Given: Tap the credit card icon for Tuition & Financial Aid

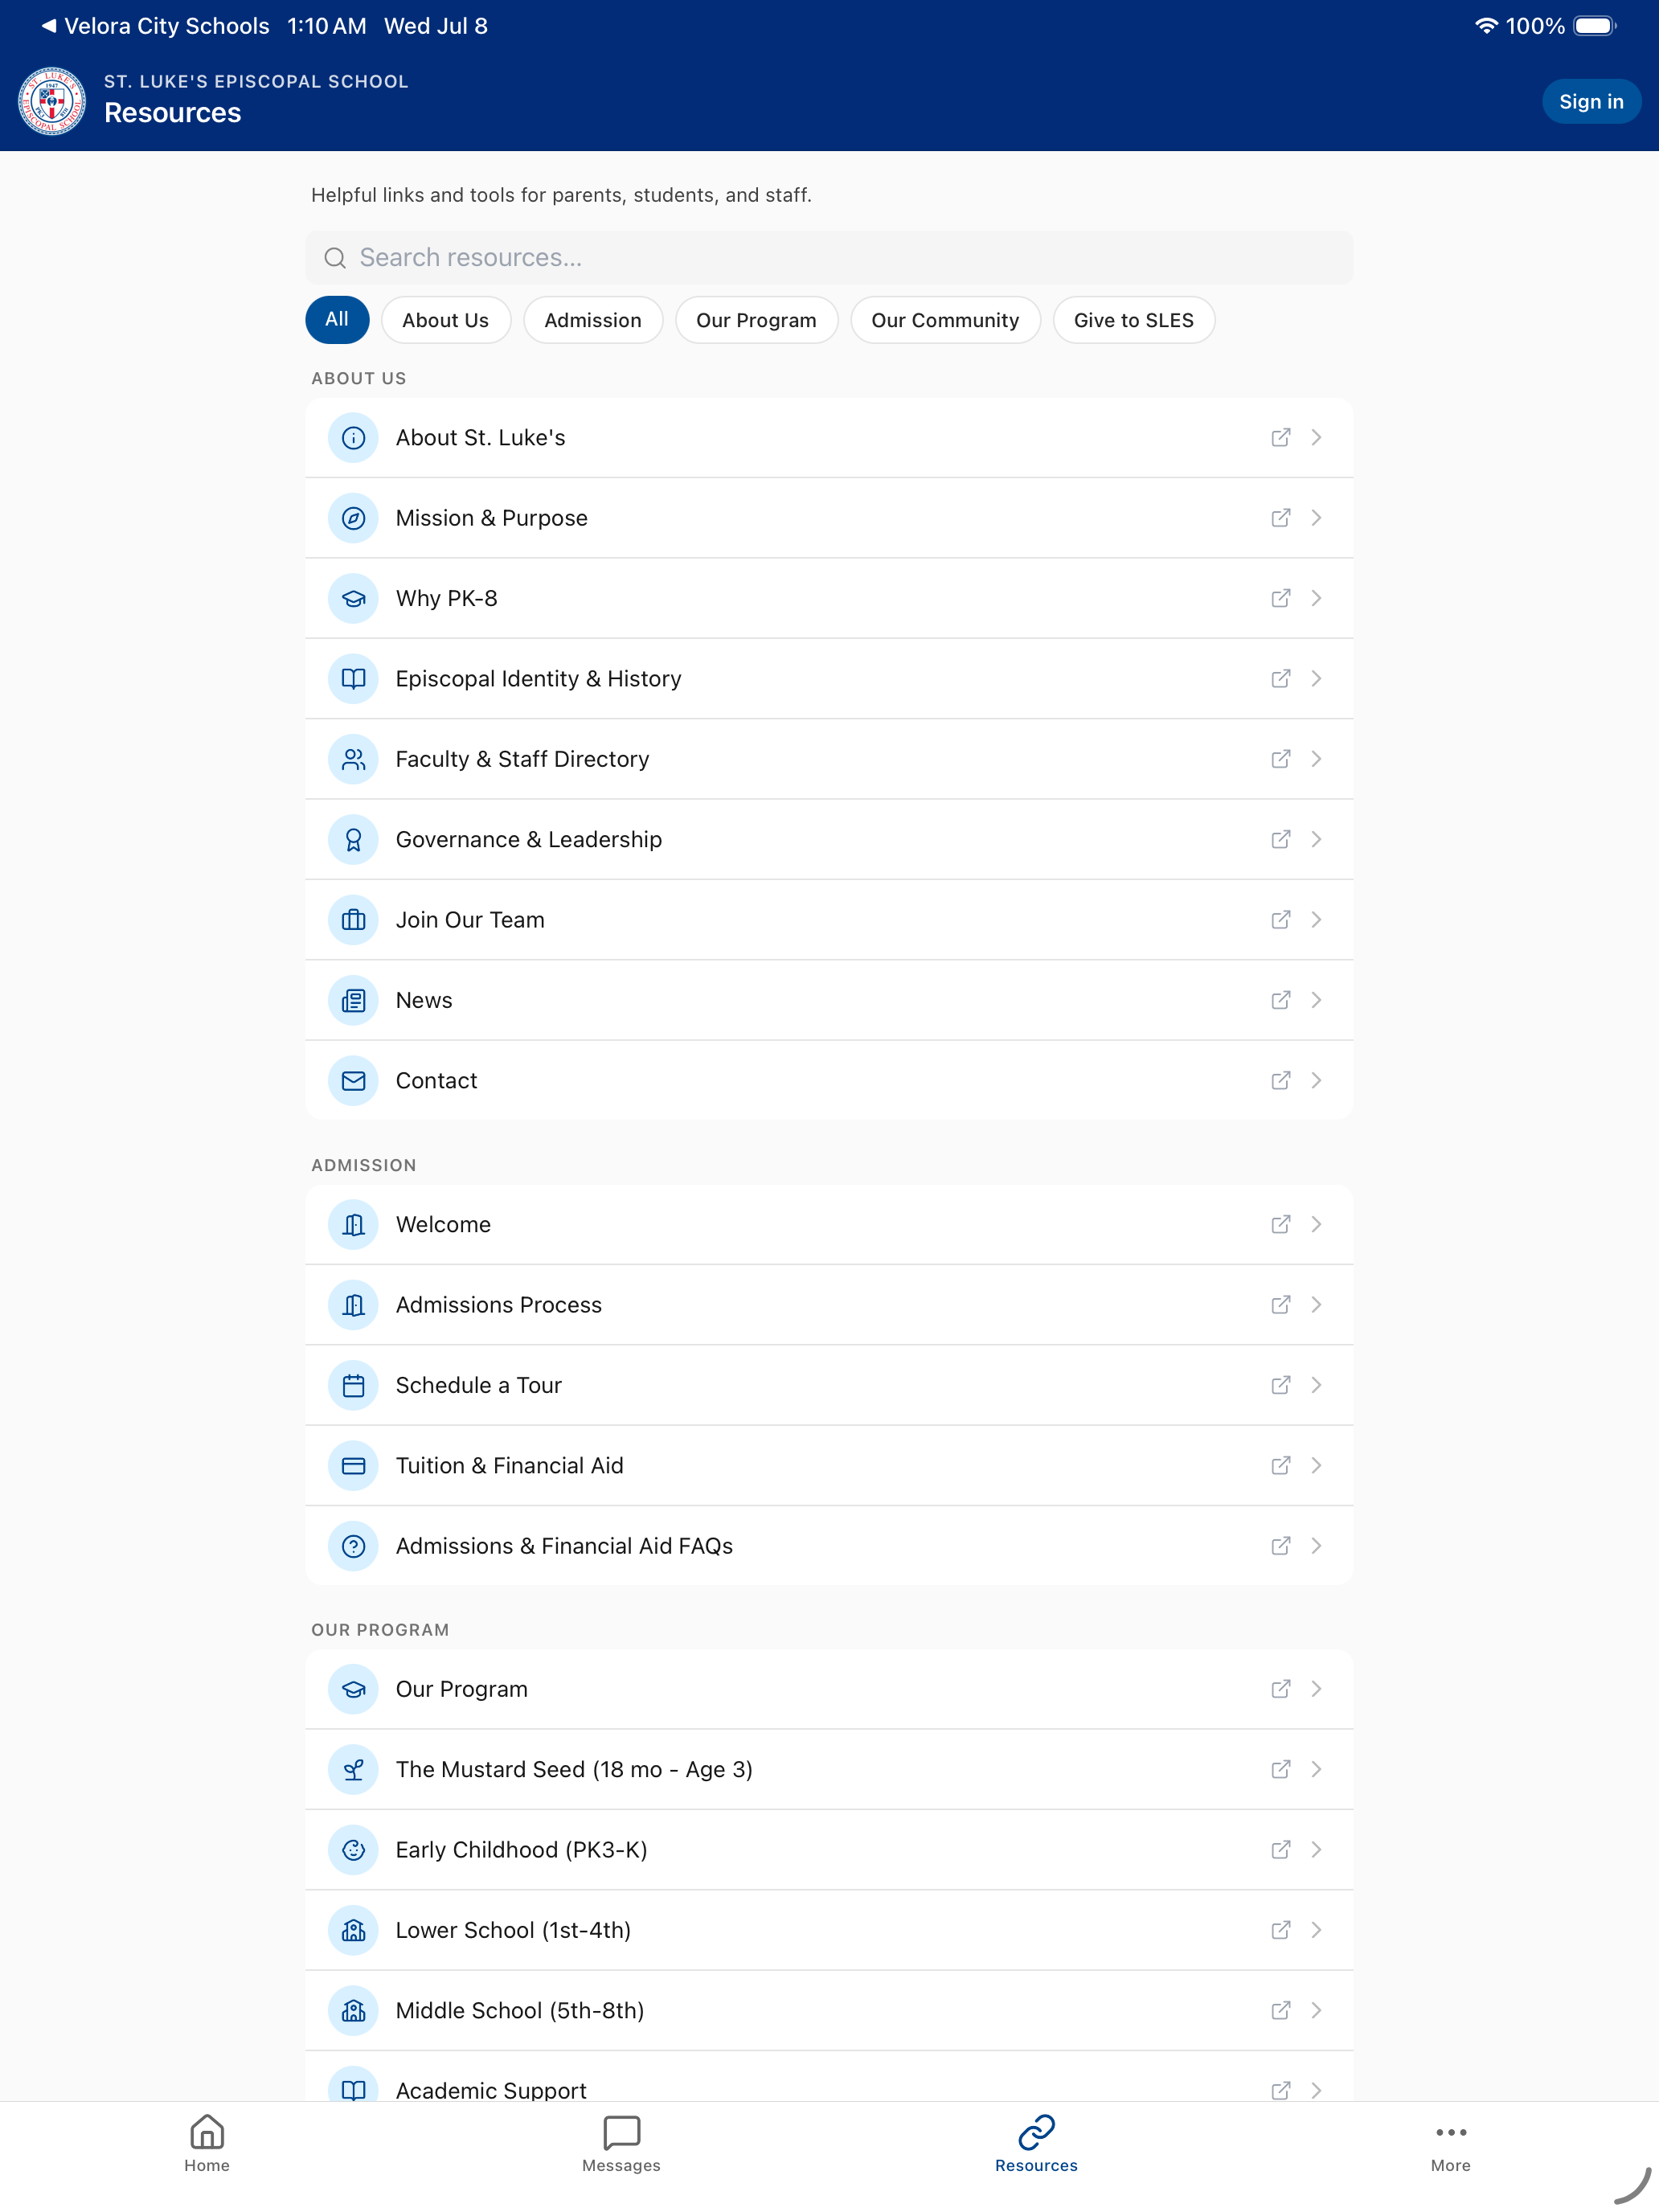Looking at the screenshot, I should (x=353, y=1466).
